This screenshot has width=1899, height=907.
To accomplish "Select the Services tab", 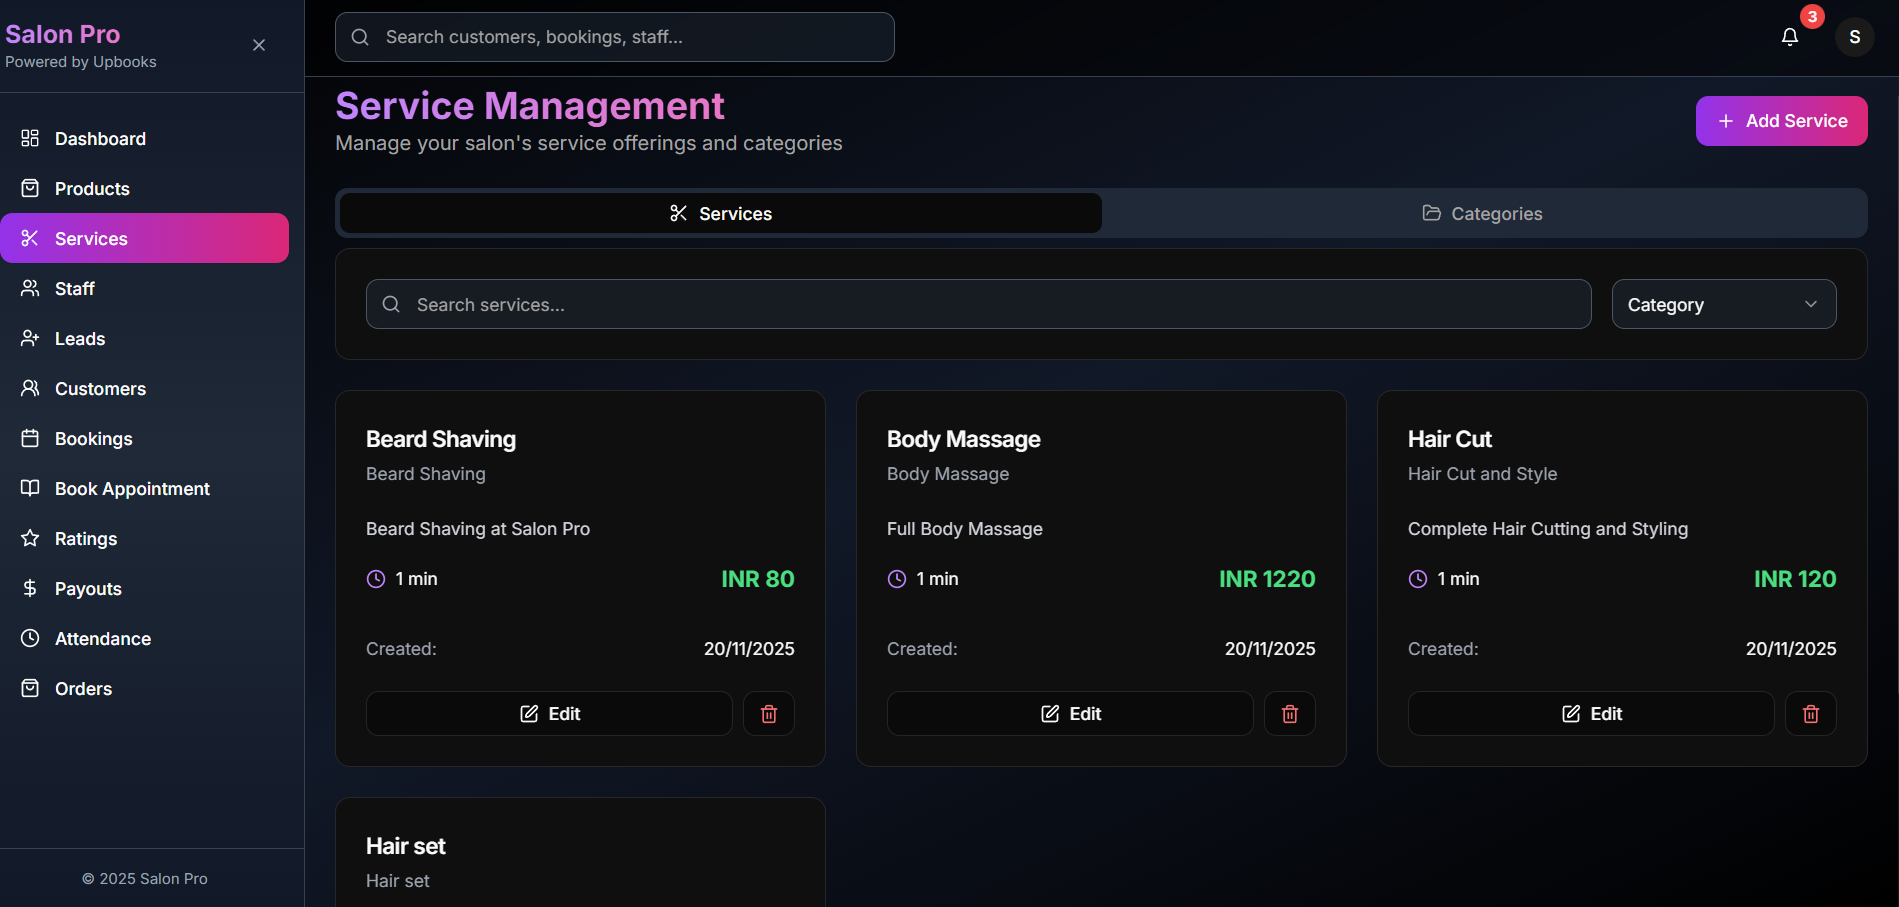I will (719, 213).
